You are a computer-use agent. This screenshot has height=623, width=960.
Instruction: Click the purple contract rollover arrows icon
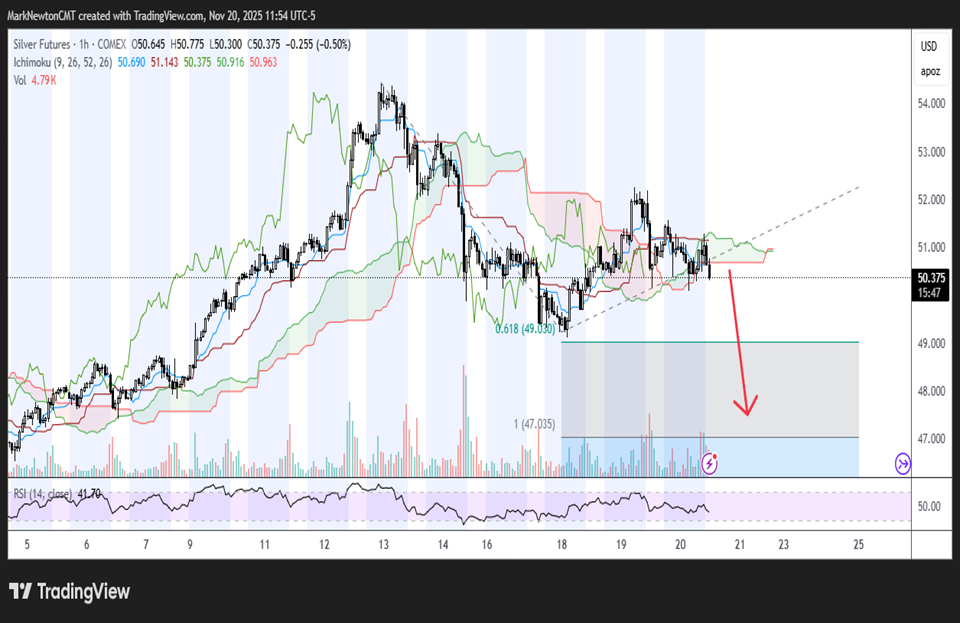click(902, 462)
